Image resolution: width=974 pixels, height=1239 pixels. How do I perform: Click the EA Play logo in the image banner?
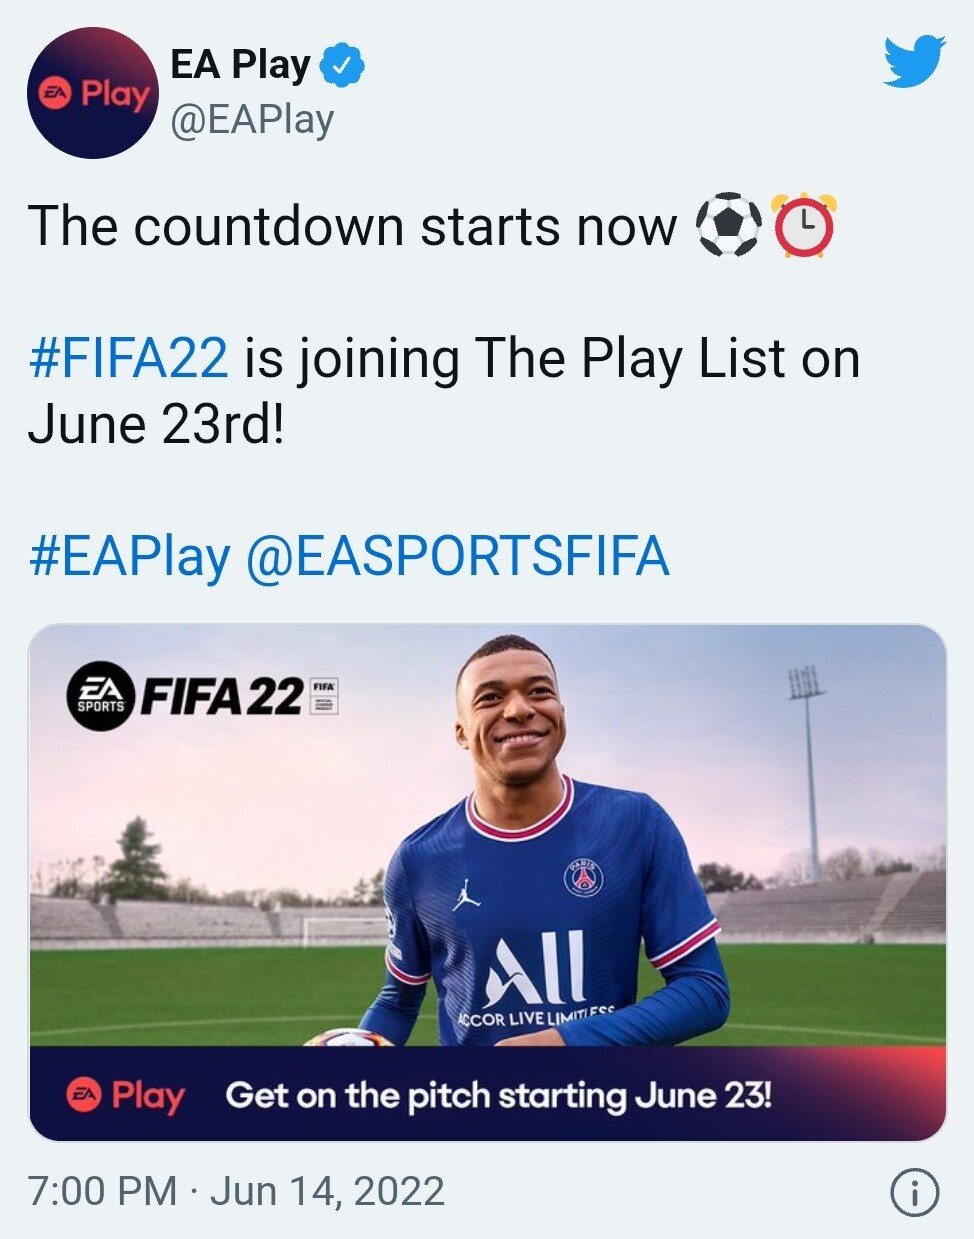[x=126, y=1095]
